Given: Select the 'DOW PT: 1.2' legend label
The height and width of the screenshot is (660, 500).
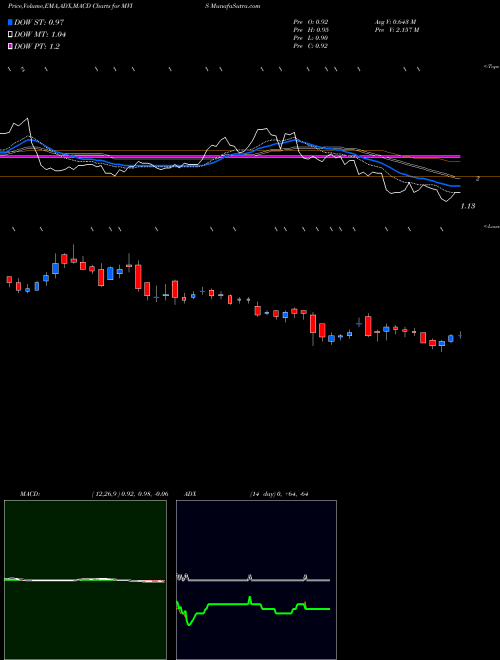Looking at the screenshot, I should (x=37, y=47).
